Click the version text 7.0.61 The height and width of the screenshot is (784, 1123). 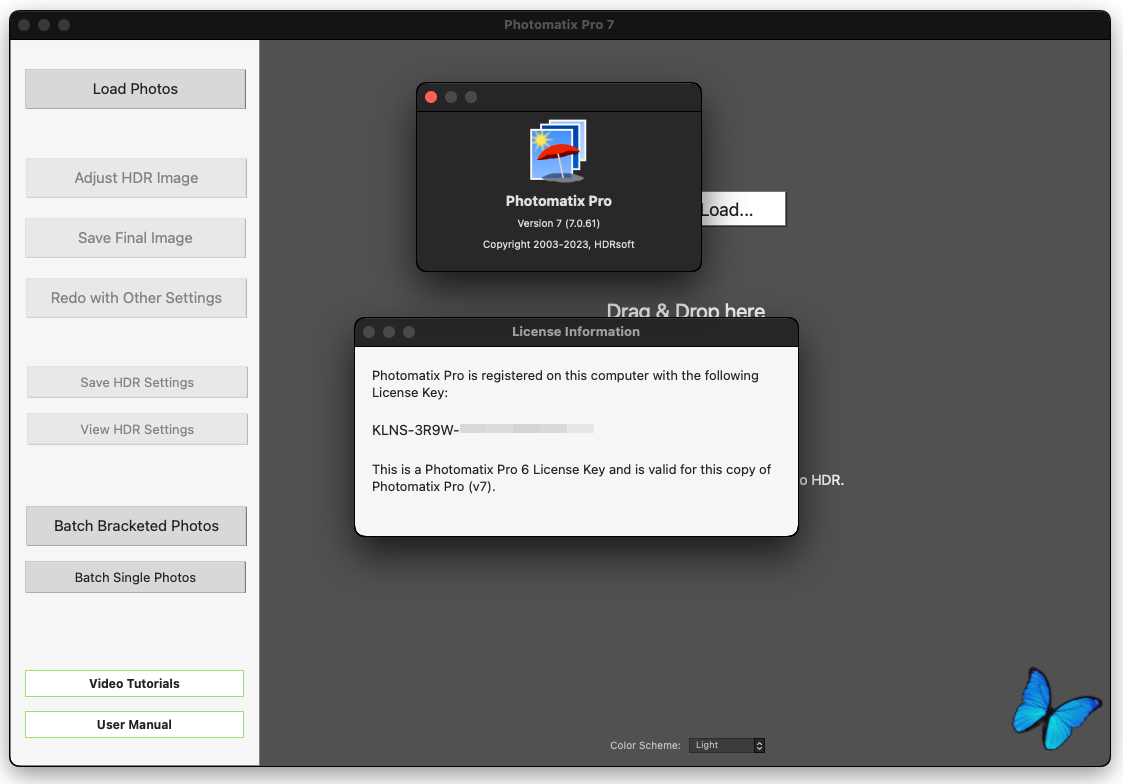click(x=582, y=223)
